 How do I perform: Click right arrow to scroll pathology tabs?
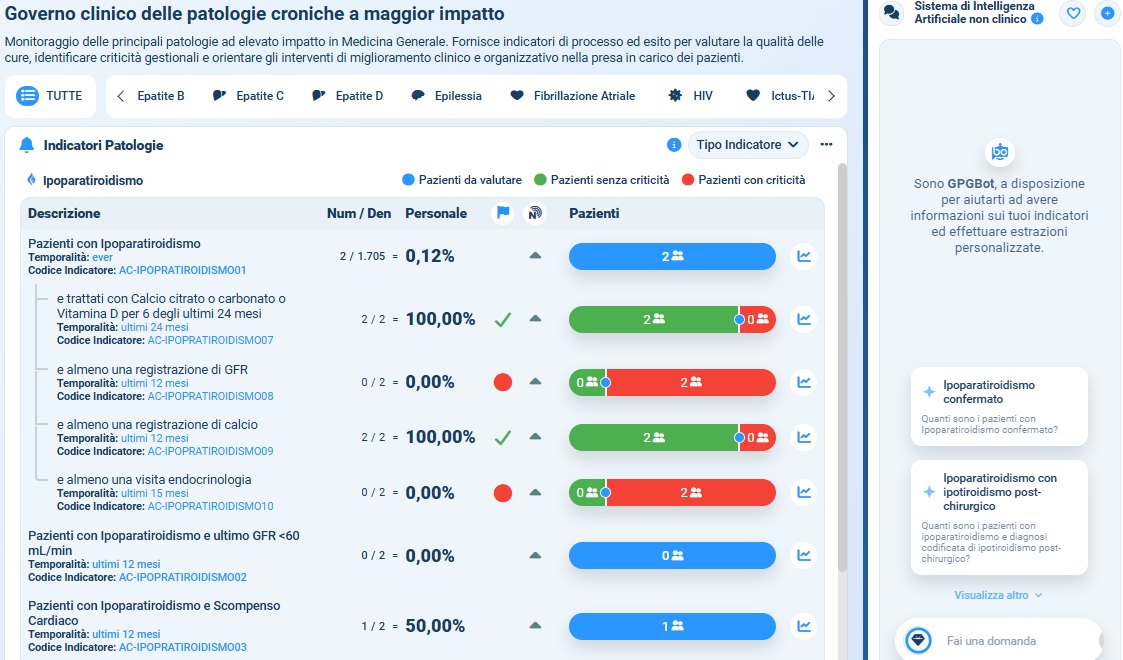831,96
